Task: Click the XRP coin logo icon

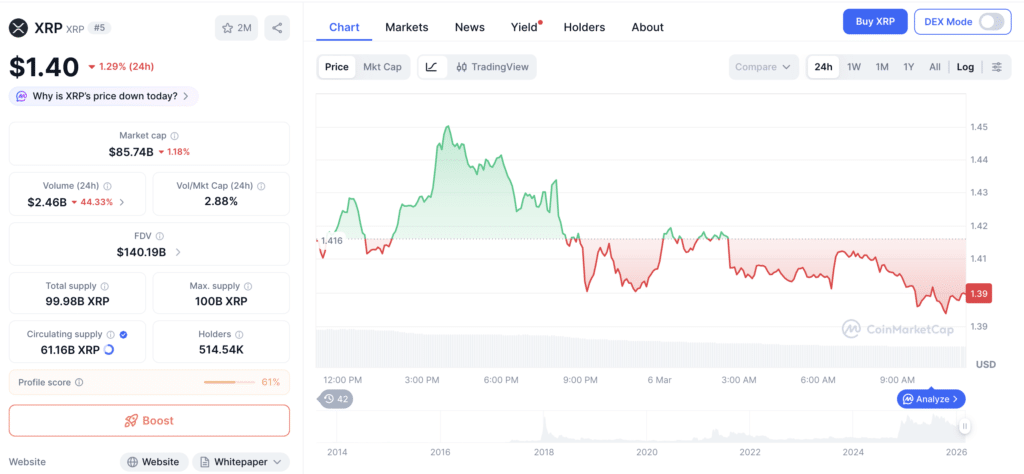Action: [x=18, y=28]
